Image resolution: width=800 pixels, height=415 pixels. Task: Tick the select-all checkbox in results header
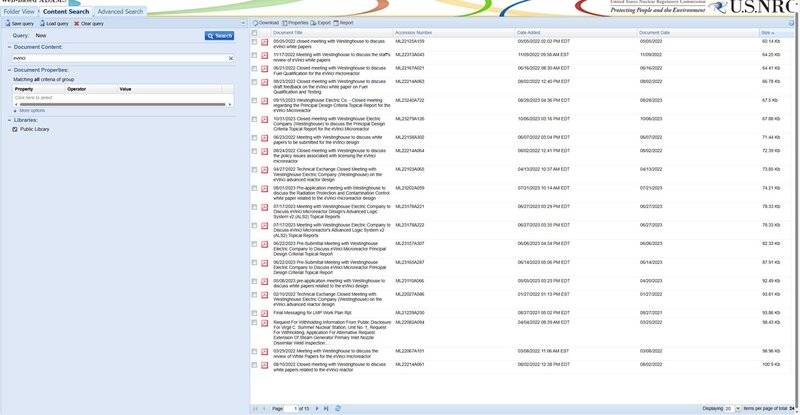254,33
